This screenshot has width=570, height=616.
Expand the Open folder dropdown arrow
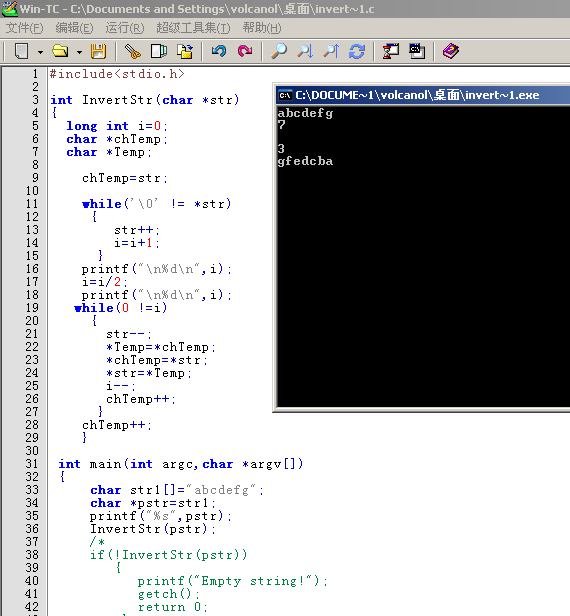point(79,52)
